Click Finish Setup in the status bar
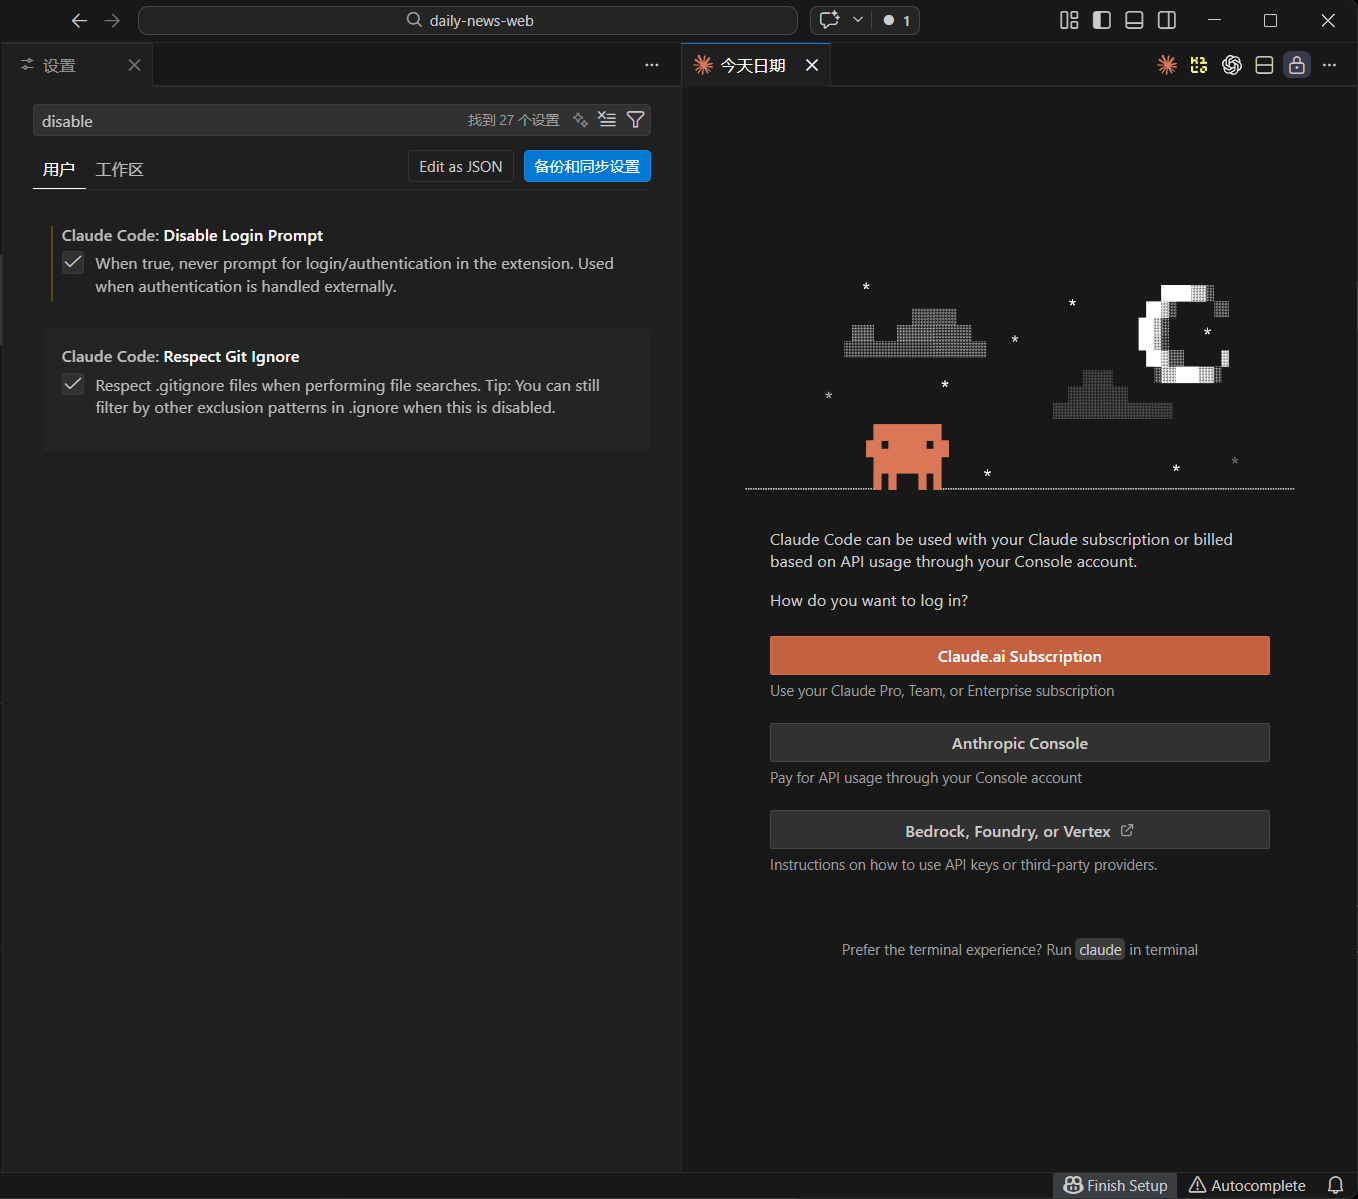The image size is (1358, 1199). coord(1115,1185)
